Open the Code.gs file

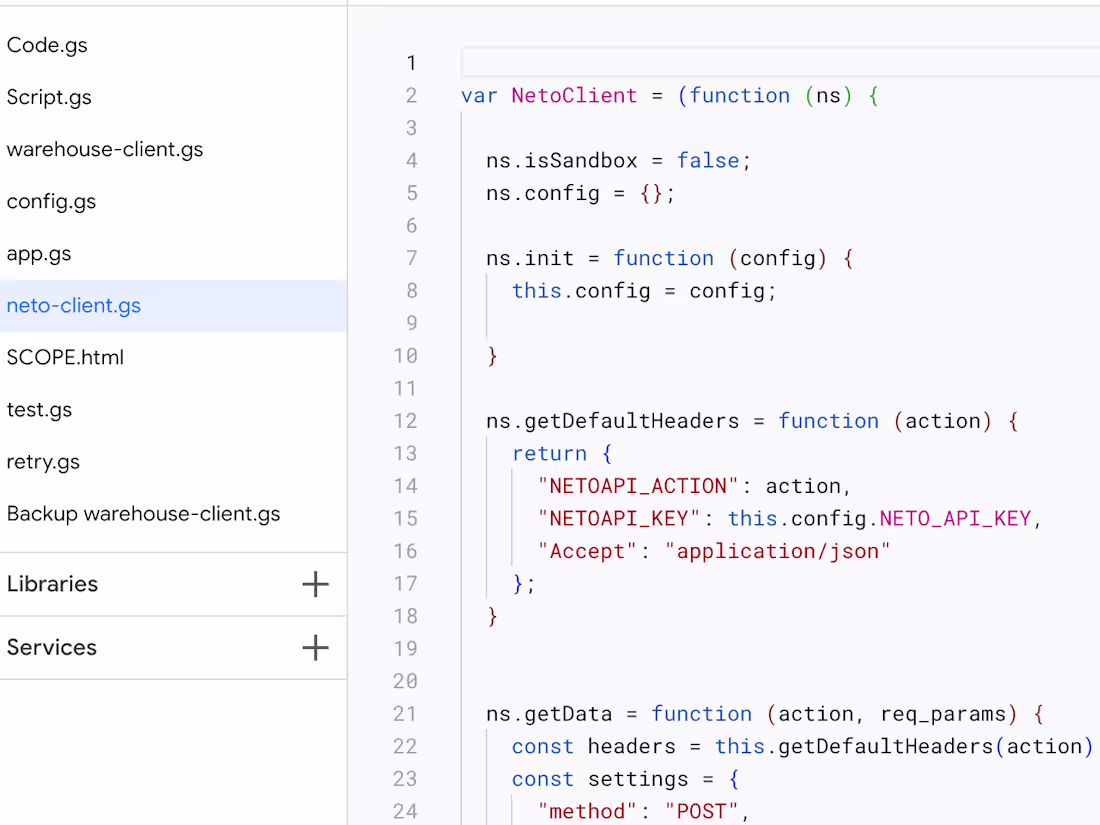46,45
